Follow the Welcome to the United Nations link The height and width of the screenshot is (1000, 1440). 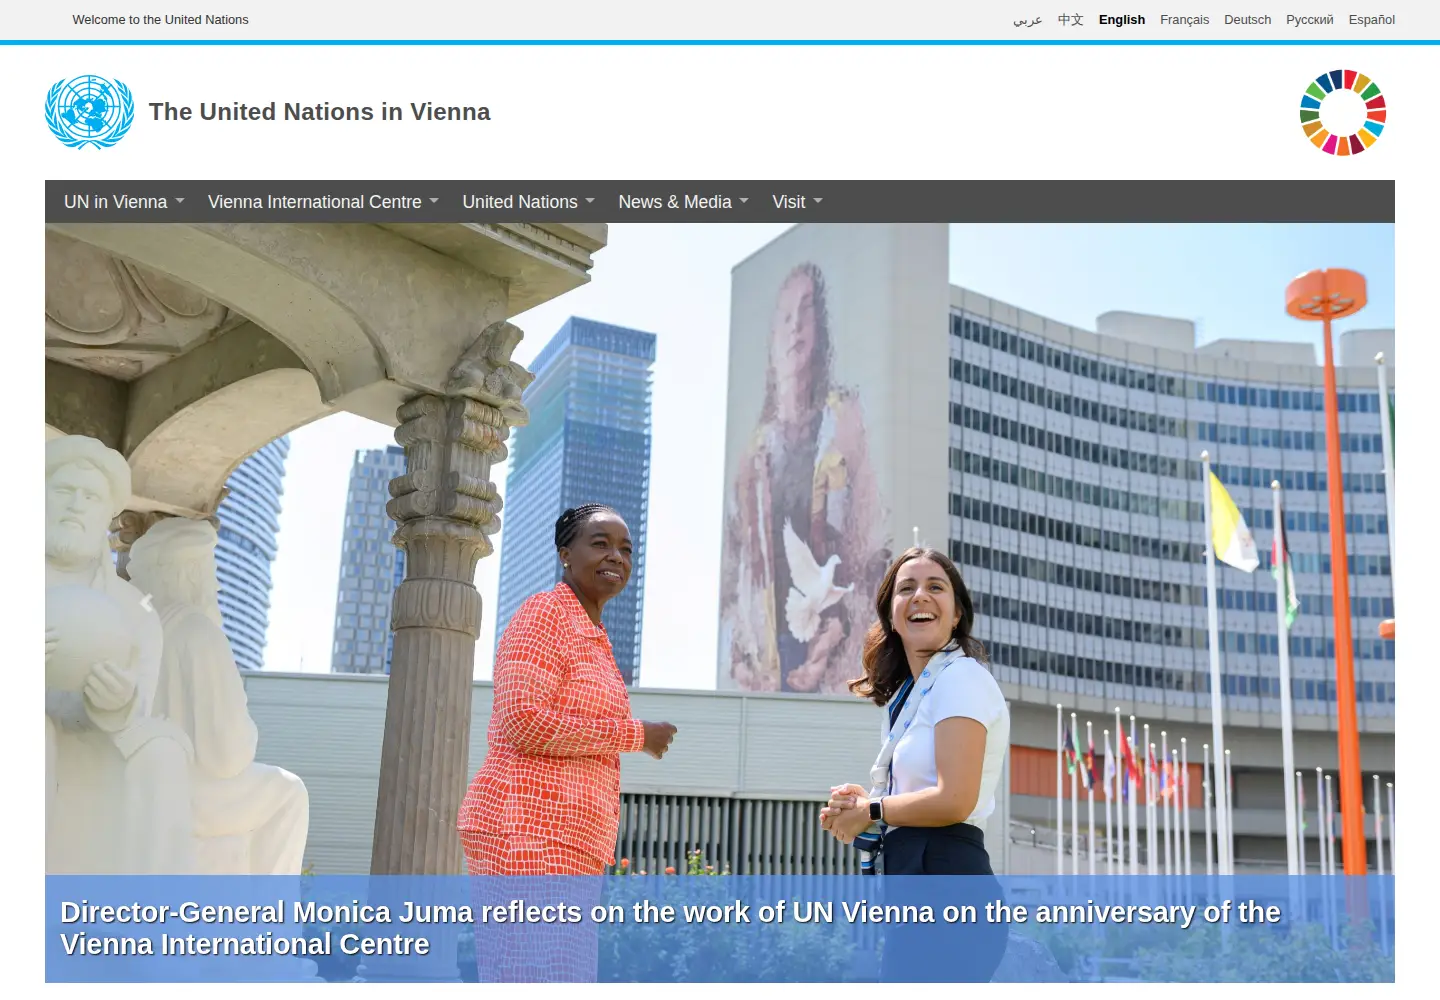tap(160, 20)
